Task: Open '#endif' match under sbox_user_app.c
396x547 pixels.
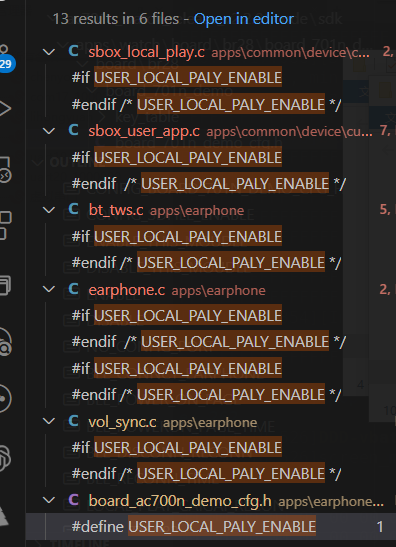Action: [209, 183]
